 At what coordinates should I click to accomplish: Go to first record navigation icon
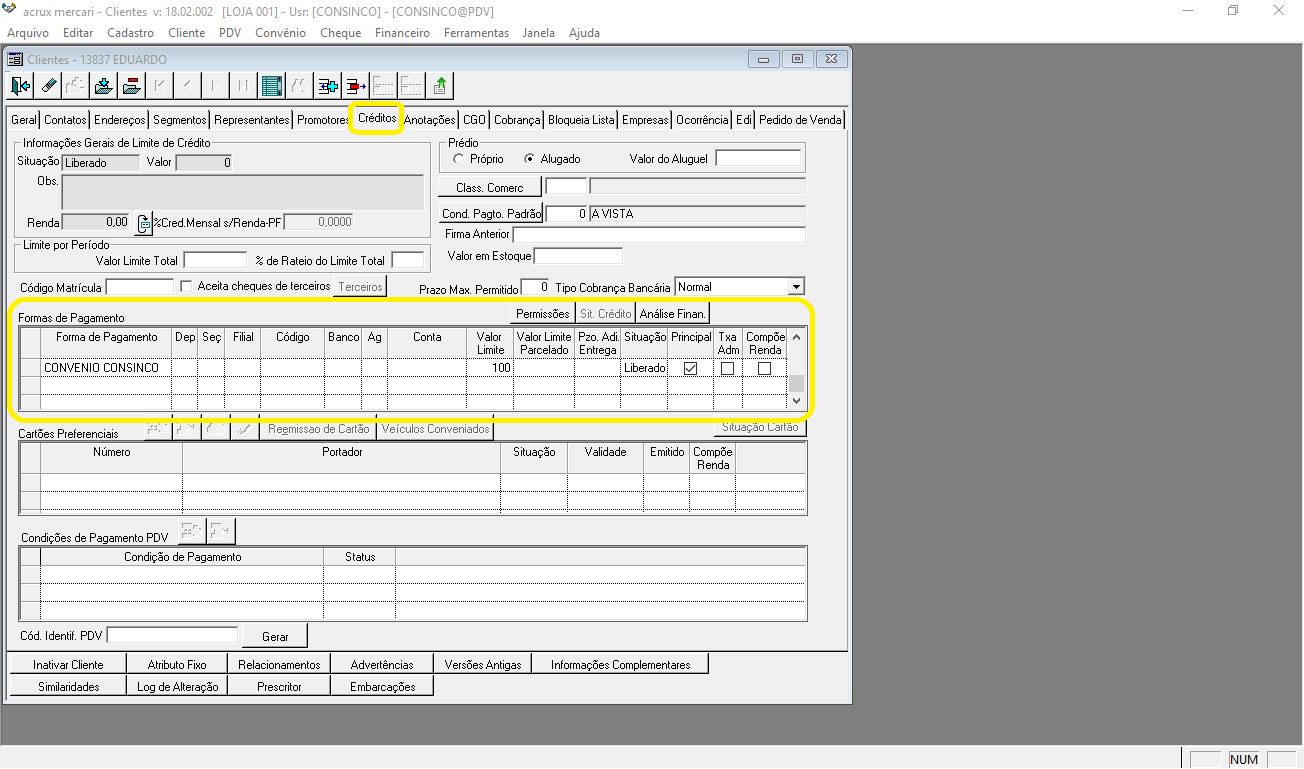pyautogui.click(x=160, y=86)
